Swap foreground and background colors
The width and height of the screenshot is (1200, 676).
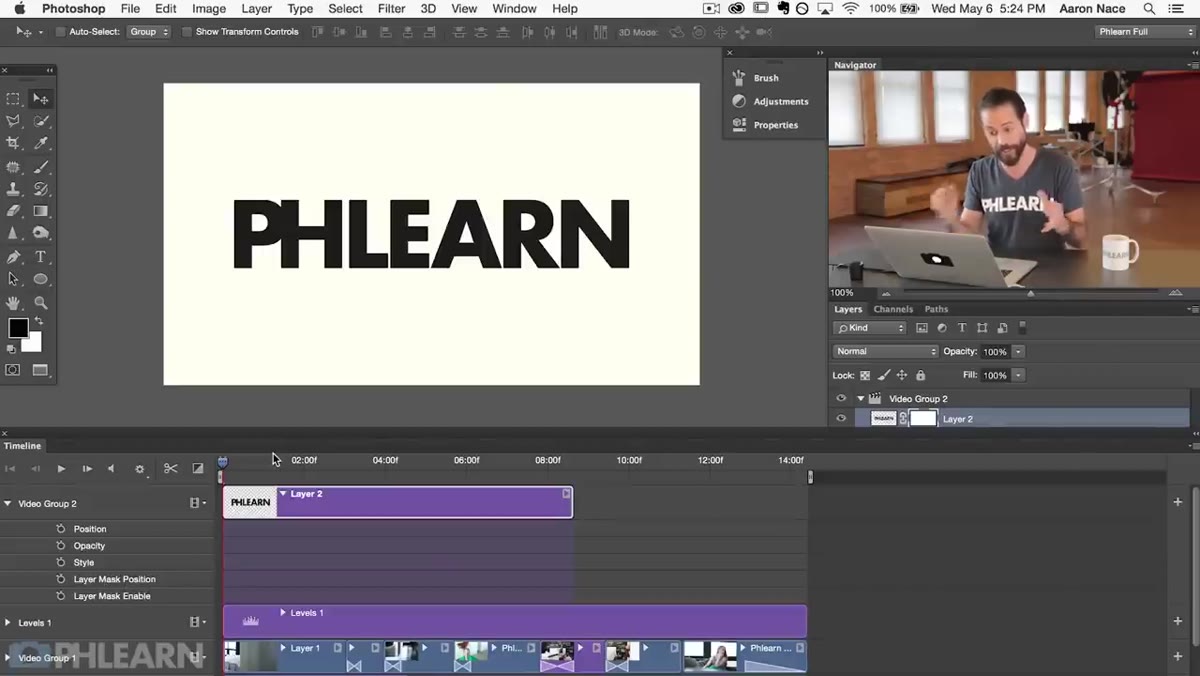[x=38, y=322]
